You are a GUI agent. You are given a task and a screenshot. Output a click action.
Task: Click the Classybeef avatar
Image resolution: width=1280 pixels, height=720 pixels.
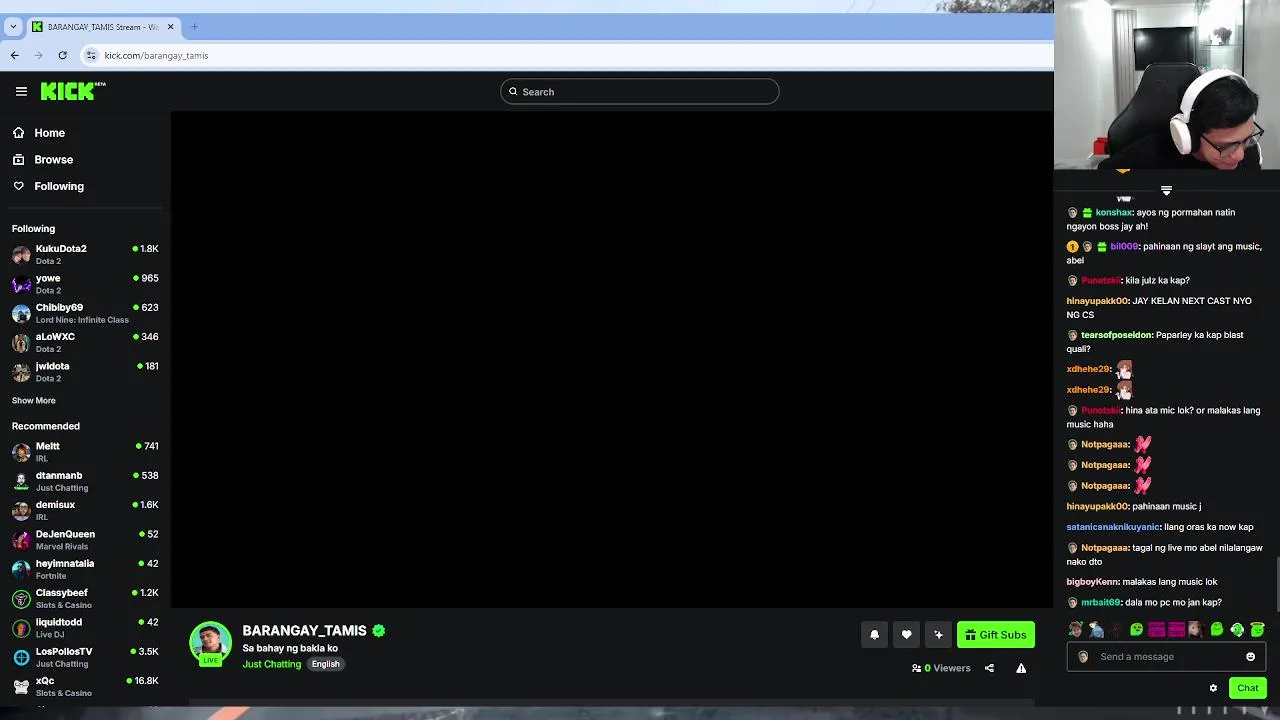21,599
